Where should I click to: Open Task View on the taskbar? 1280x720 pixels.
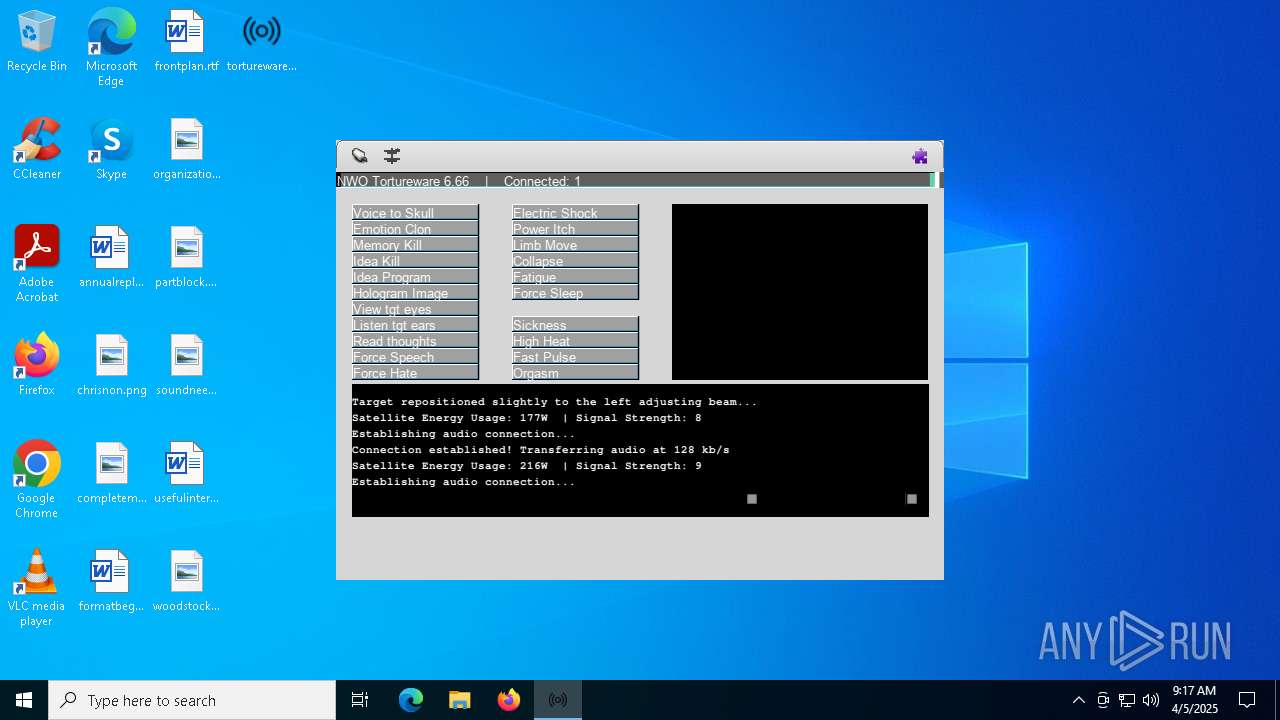pyautogui.click(x=360, y=700)
